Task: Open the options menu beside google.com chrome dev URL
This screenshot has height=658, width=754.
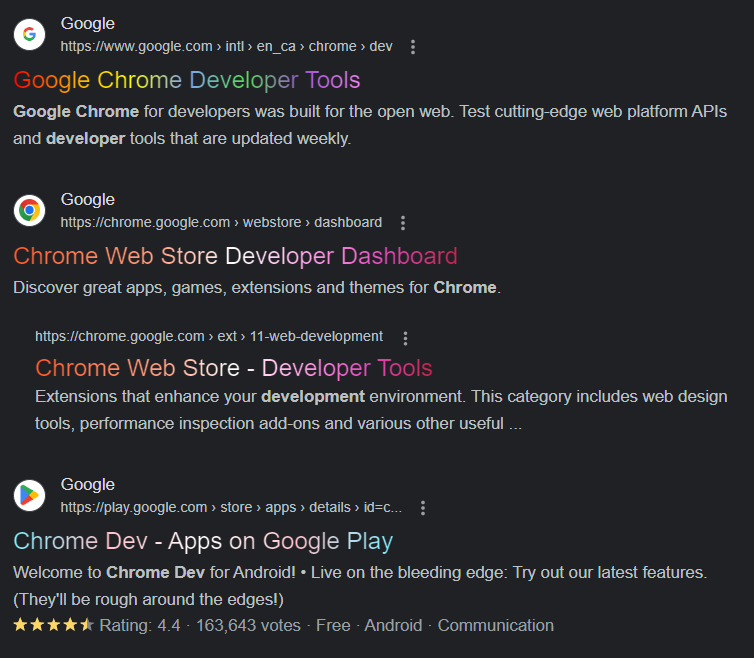Action: click(x=413, y=47)
